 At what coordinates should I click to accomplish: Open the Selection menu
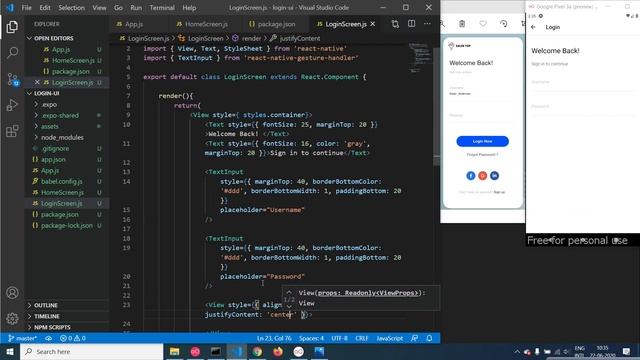(71, 8)
